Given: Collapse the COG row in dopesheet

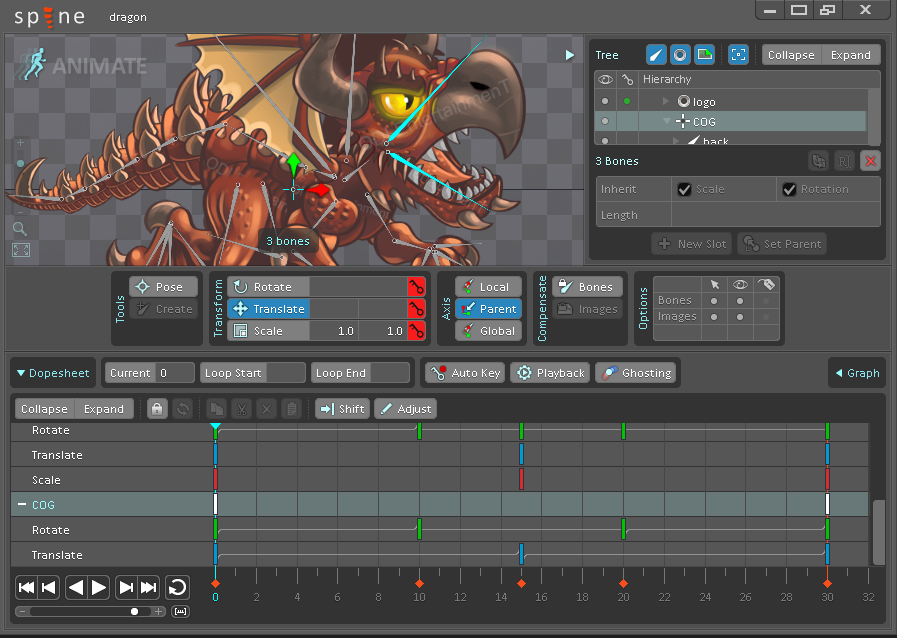Looking at the screenshot, I should (x=21, y=505).
